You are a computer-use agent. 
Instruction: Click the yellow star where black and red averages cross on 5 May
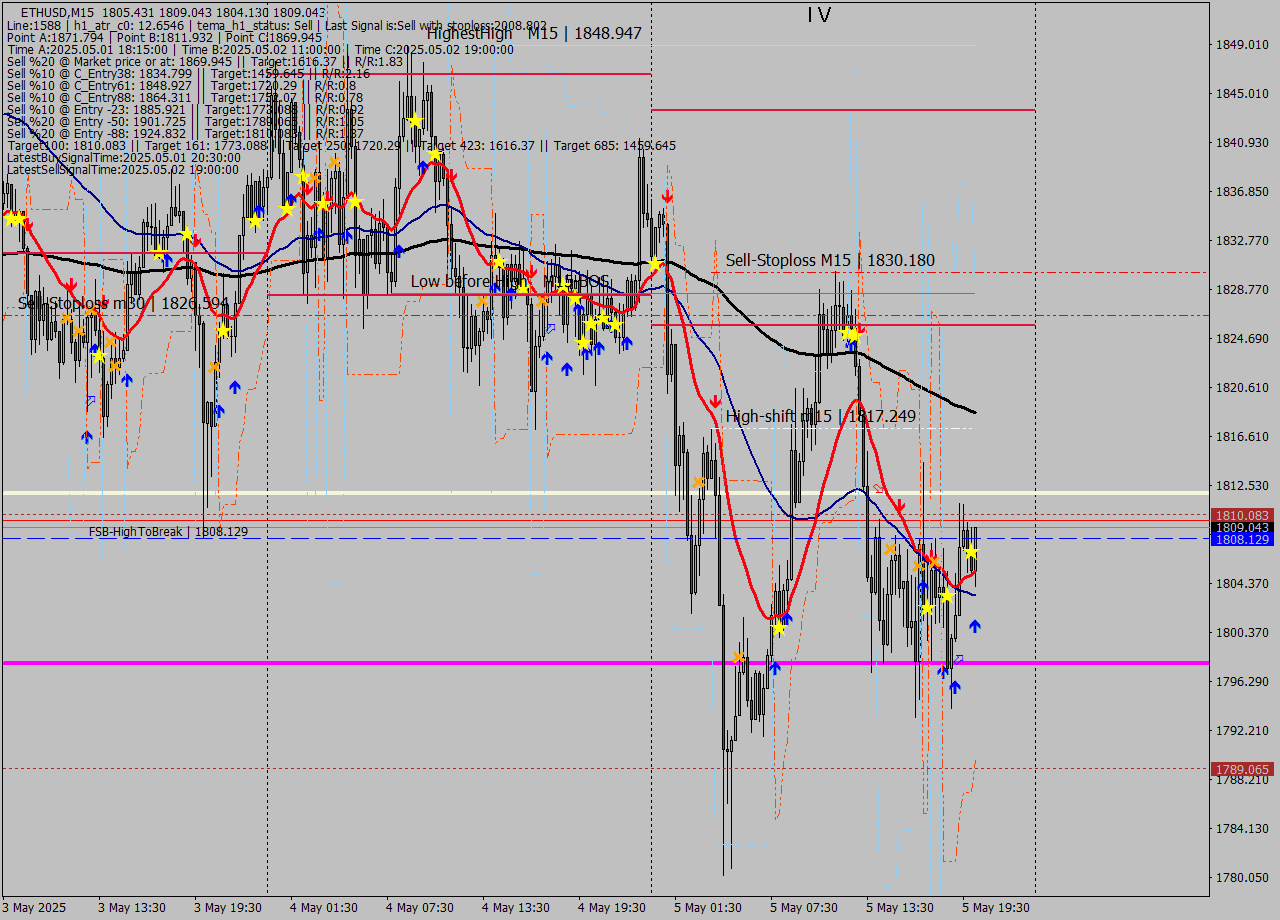[655, 265]
